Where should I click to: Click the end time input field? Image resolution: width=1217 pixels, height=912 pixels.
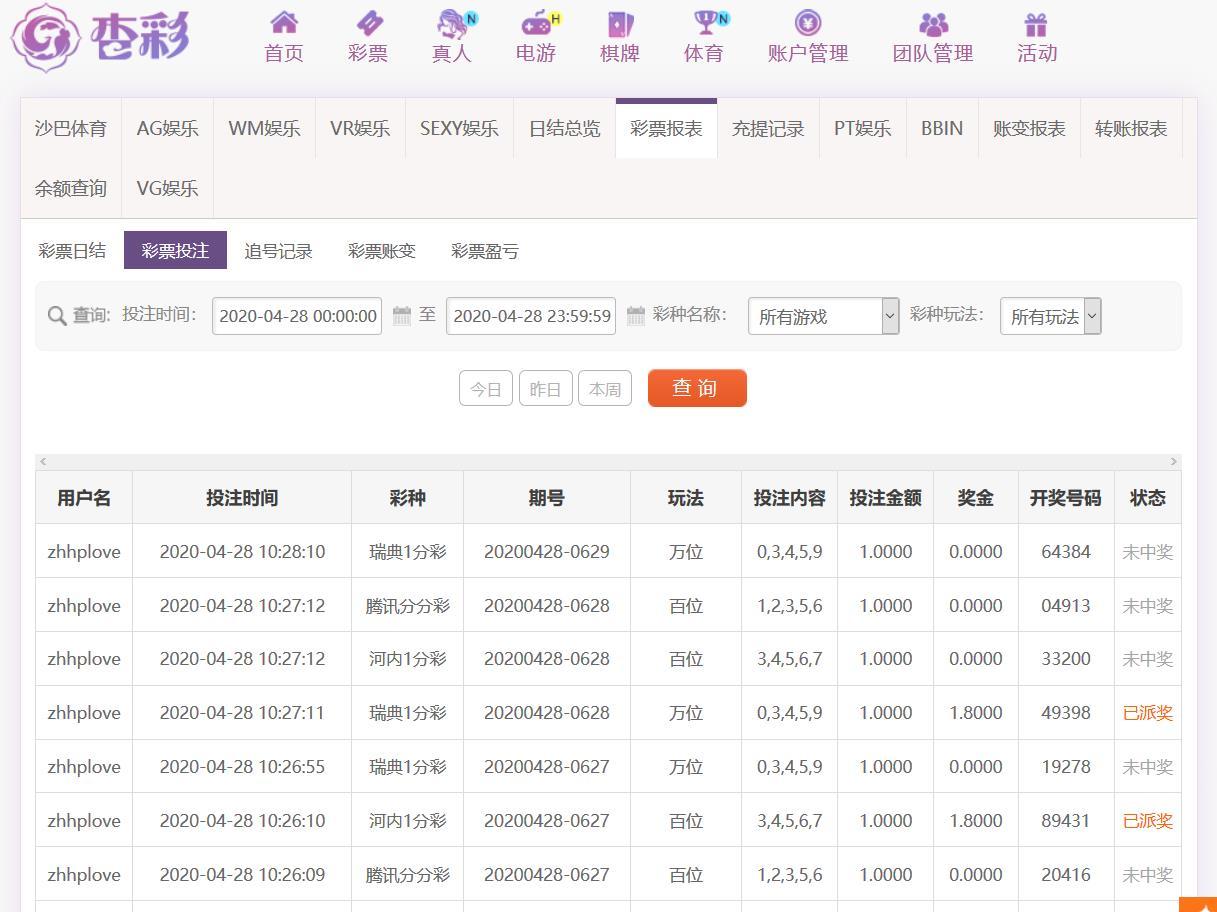pyautogui.click(x=531, y=316)
